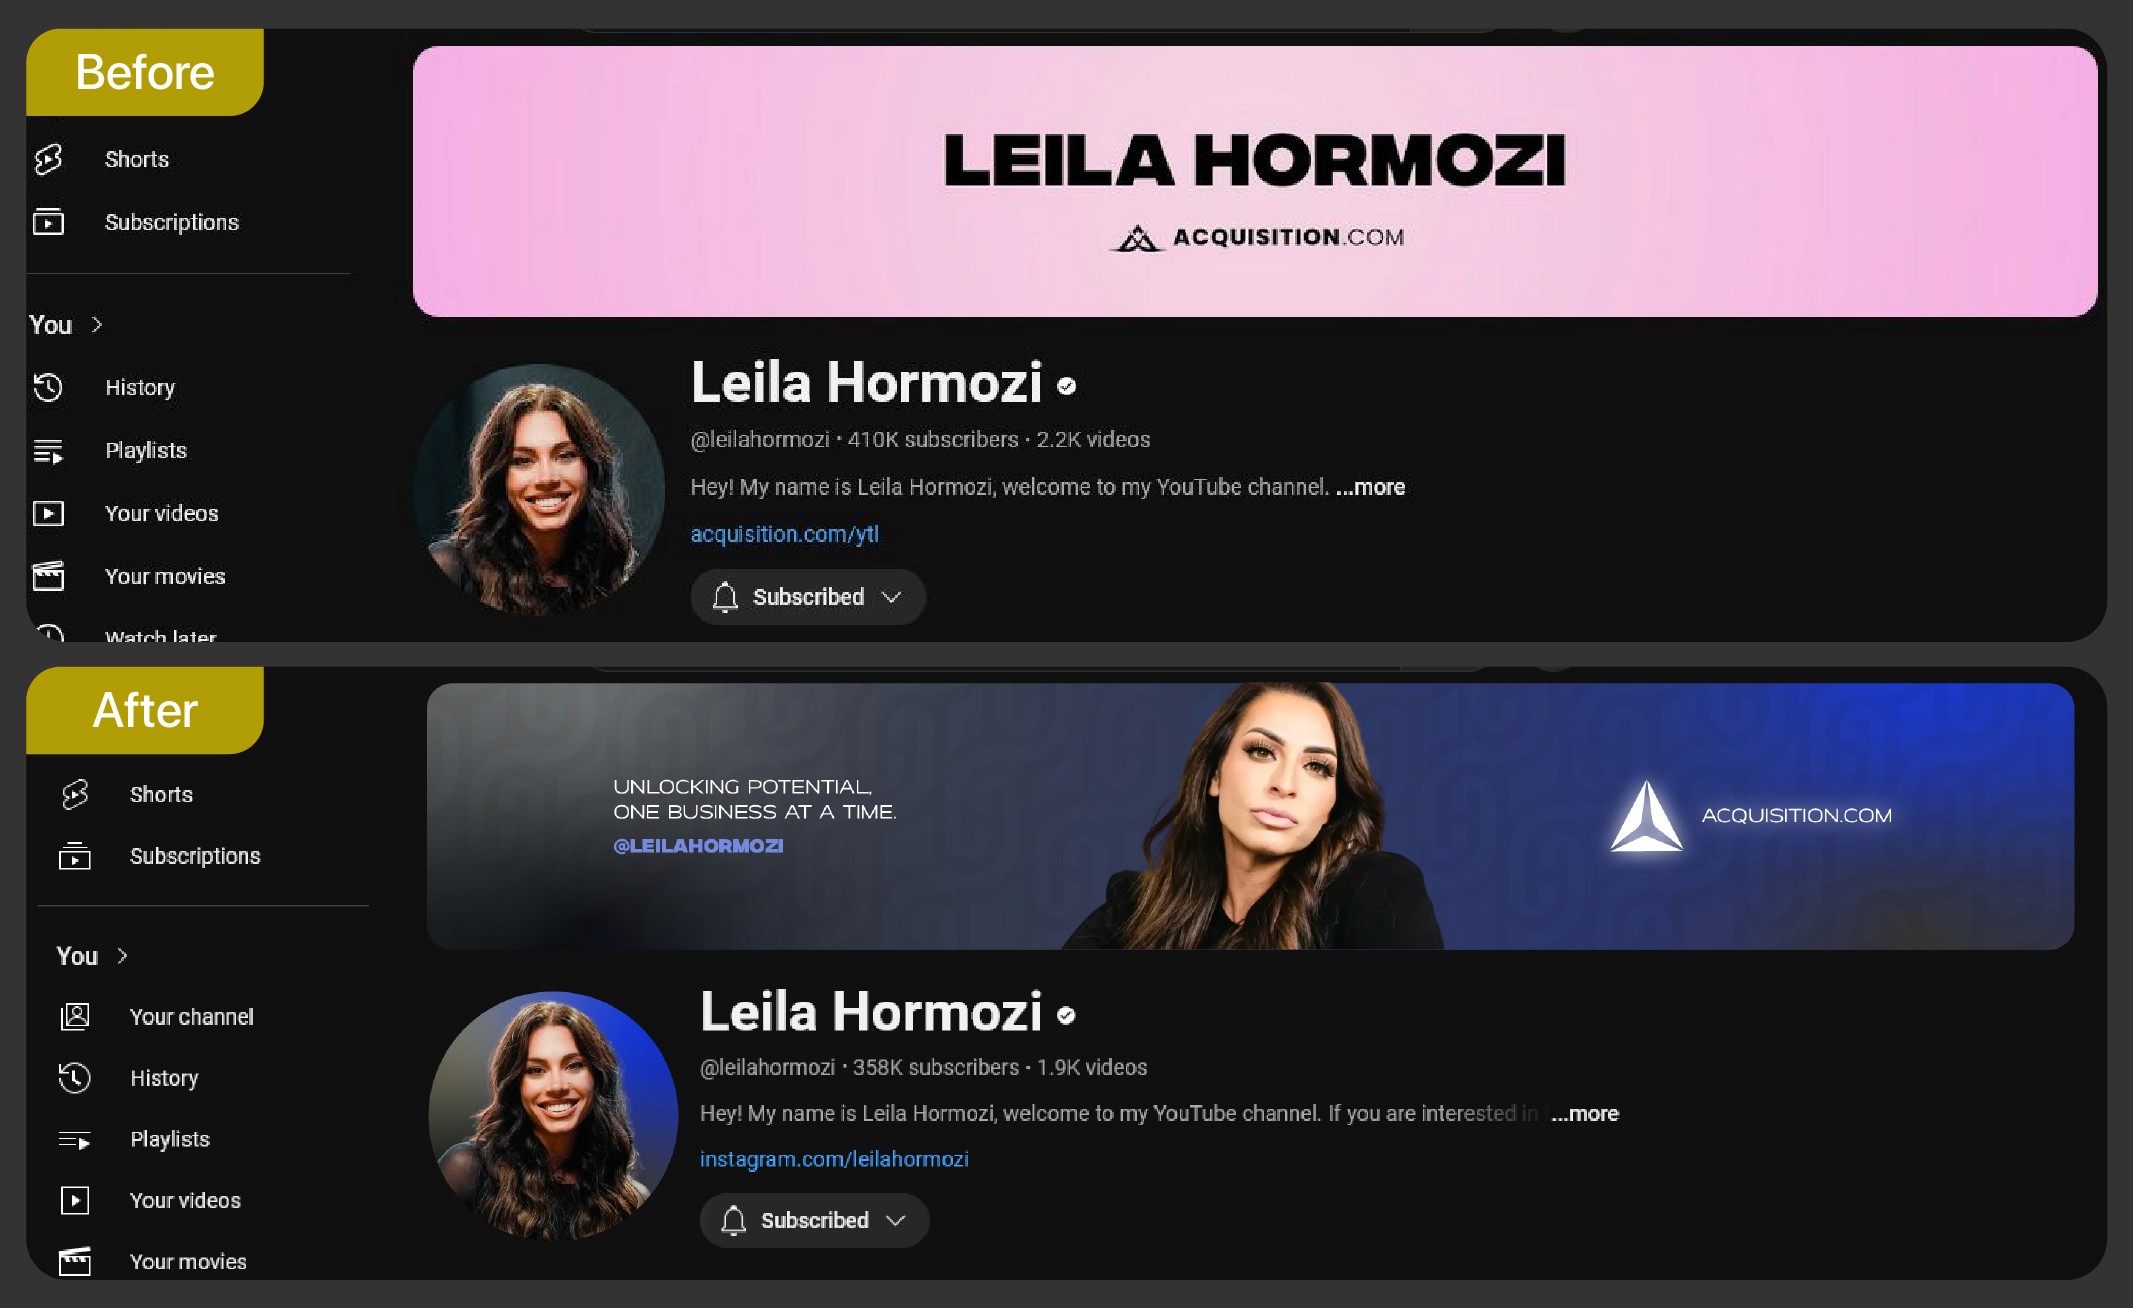Open the Subscribed dropdown chevron in Before panel
The image size is (2133, 1308).
click(x=891, y=597)
